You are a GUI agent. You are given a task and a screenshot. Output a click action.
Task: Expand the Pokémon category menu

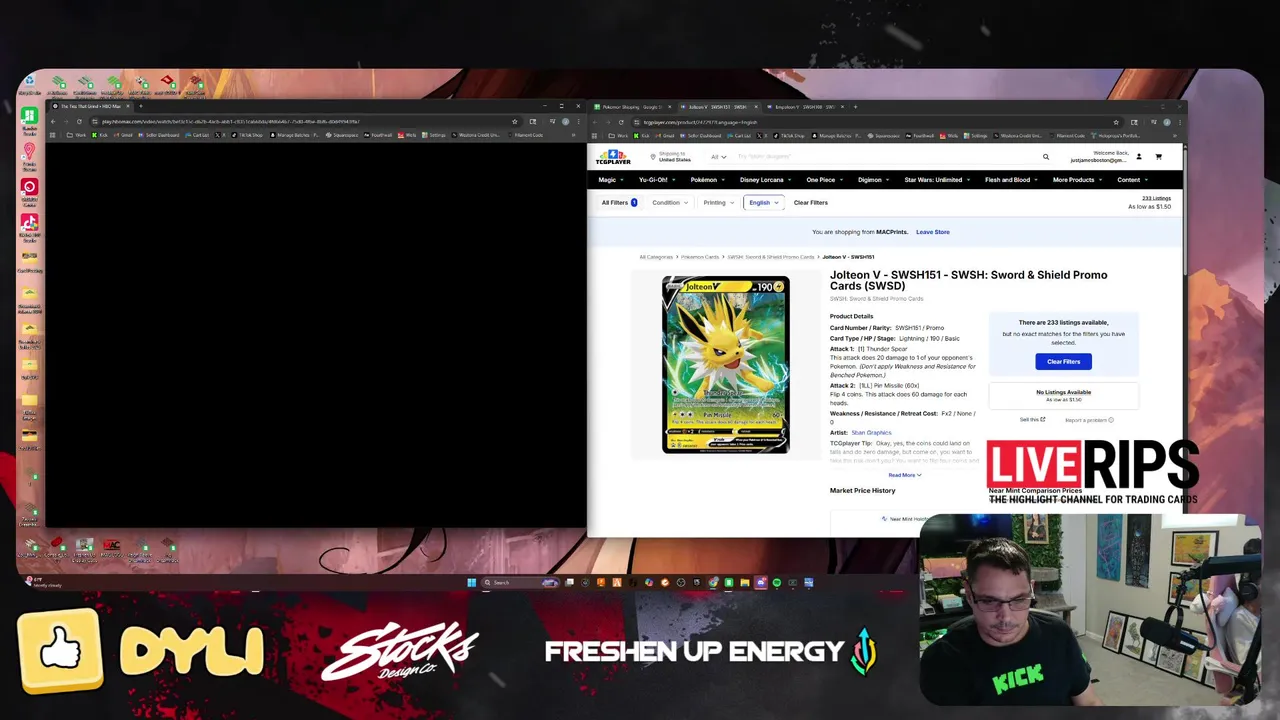pyautogui.click(x=707, y=180)
